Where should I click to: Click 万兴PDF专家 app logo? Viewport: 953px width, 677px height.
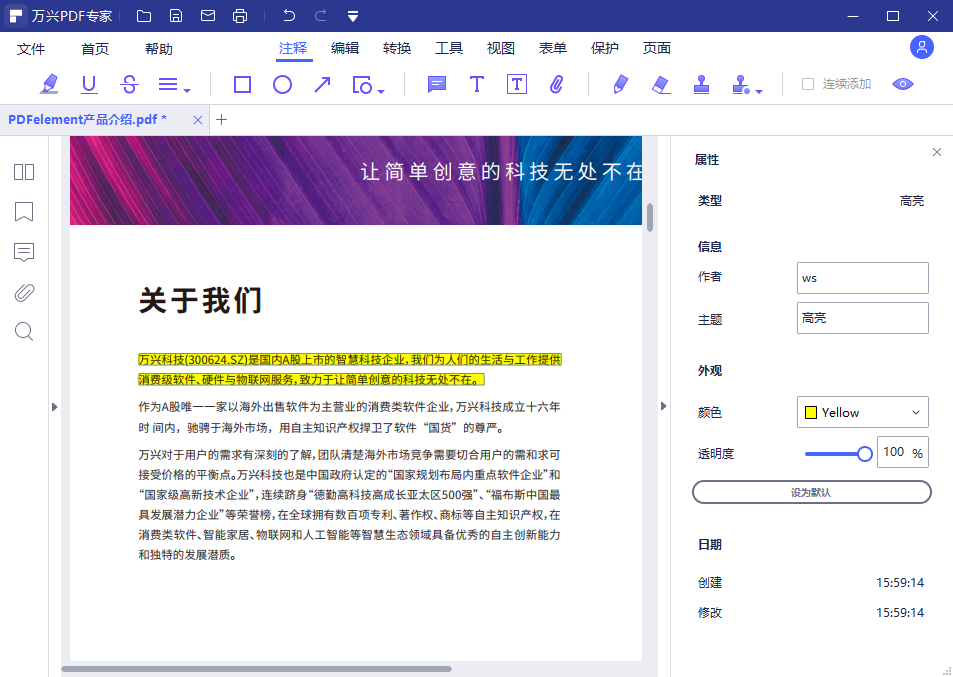[x=16, y=16]
